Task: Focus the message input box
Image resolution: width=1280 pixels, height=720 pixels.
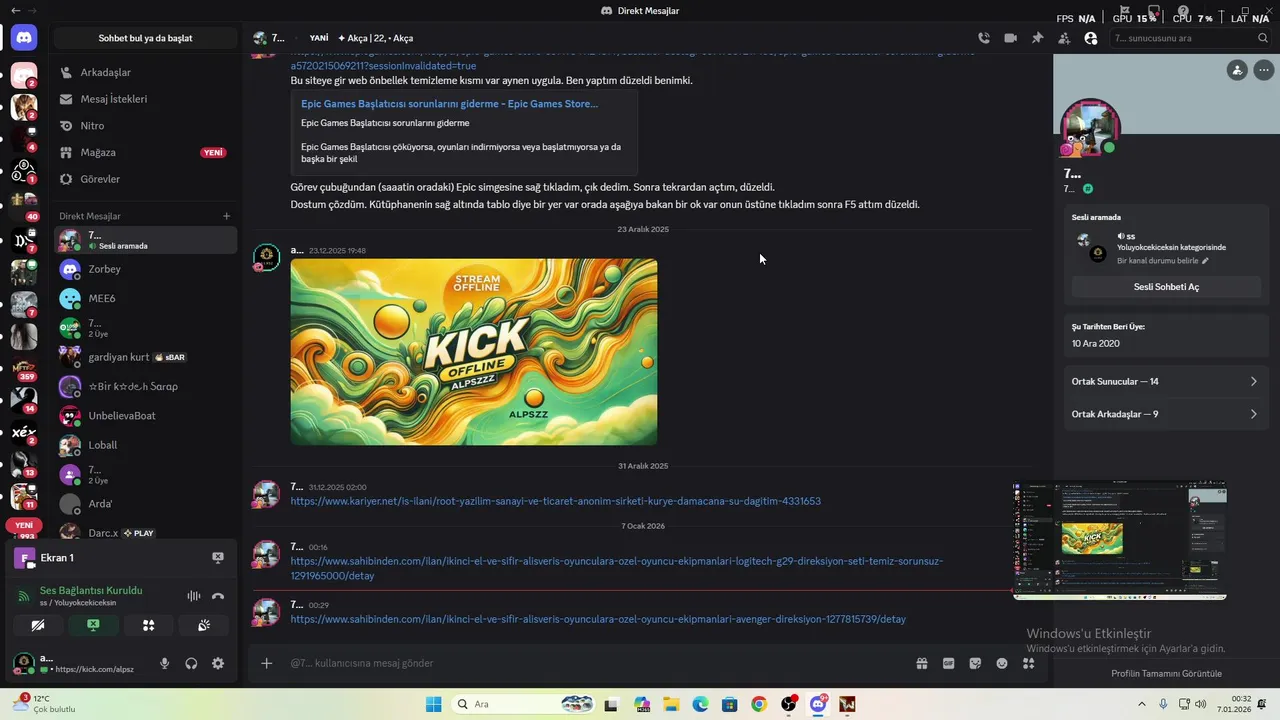Action: point(595,663)
